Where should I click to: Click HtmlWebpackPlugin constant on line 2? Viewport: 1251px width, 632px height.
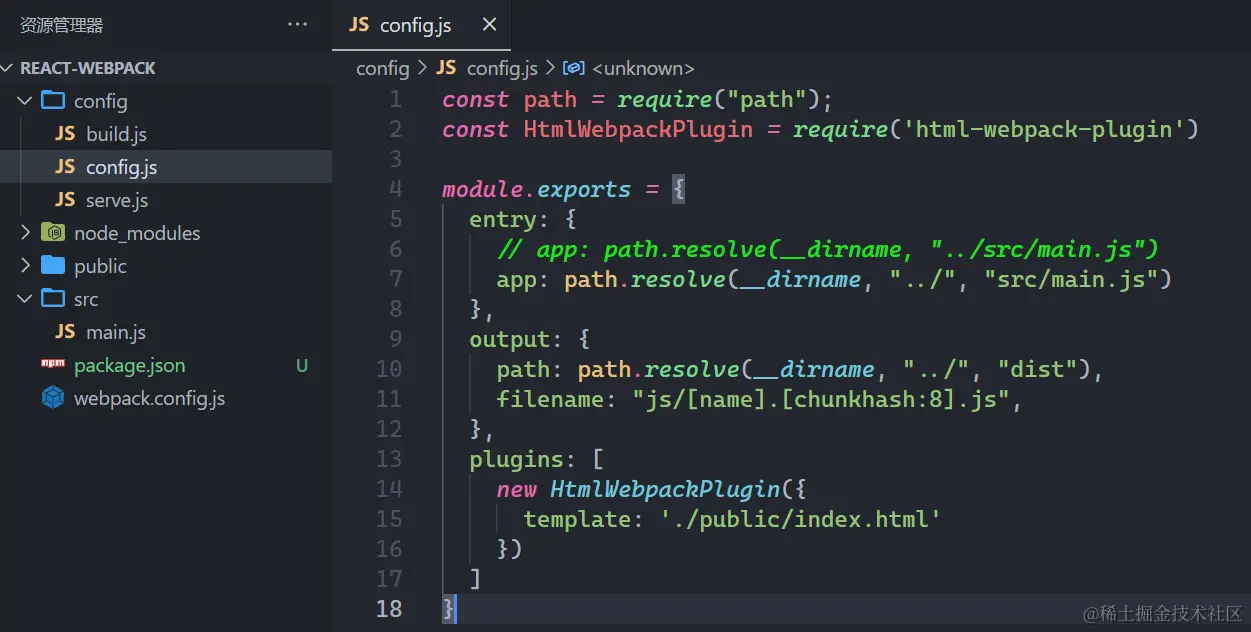click(638, 129)
